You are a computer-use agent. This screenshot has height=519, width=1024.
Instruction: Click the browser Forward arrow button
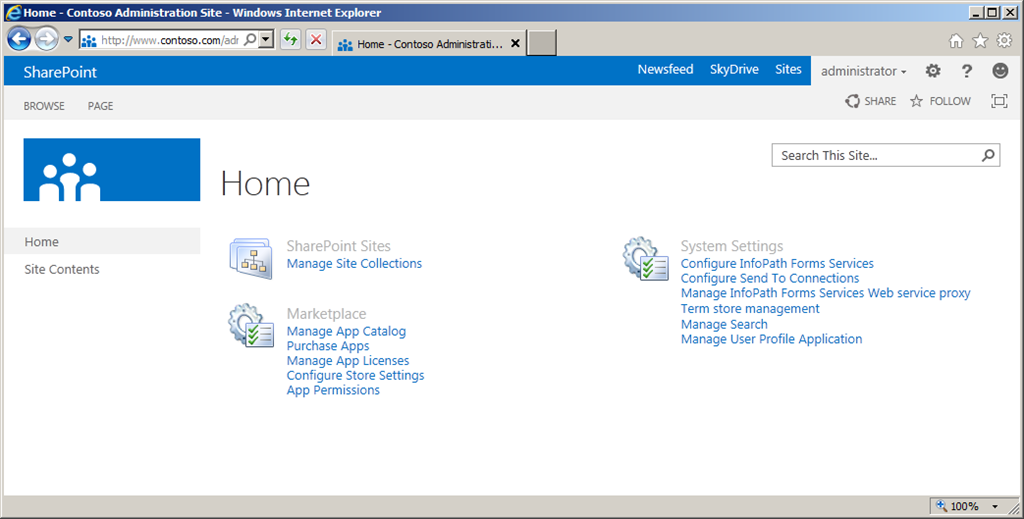click(x=46, y=39)
